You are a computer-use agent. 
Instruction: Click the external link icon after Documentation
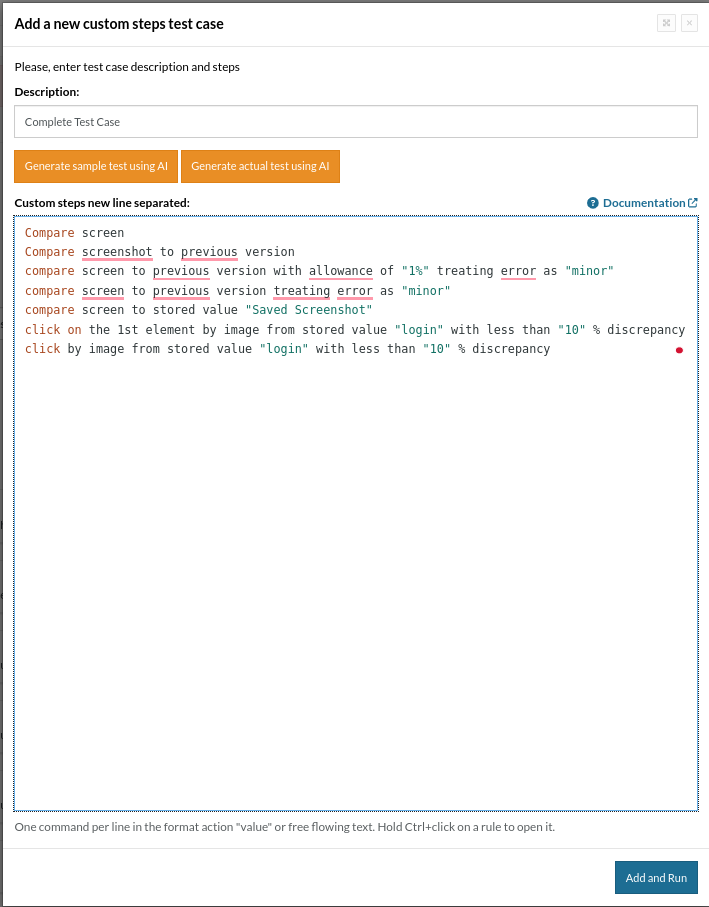(693, 203)
